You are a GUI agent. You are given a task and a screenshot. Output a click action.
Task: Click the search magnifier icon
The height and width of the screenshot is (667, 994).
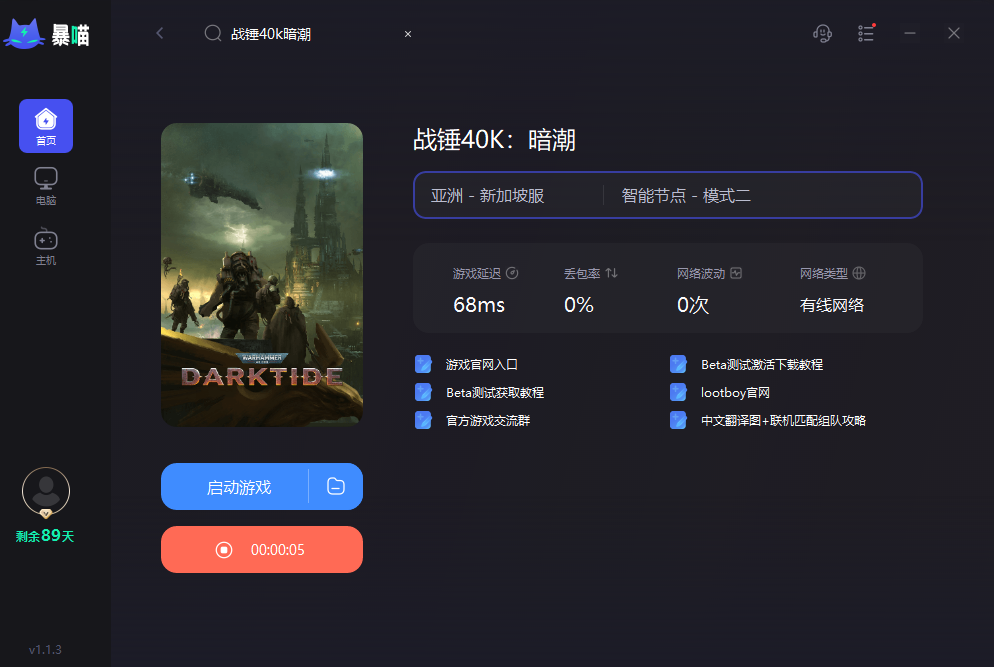[212, 33]
